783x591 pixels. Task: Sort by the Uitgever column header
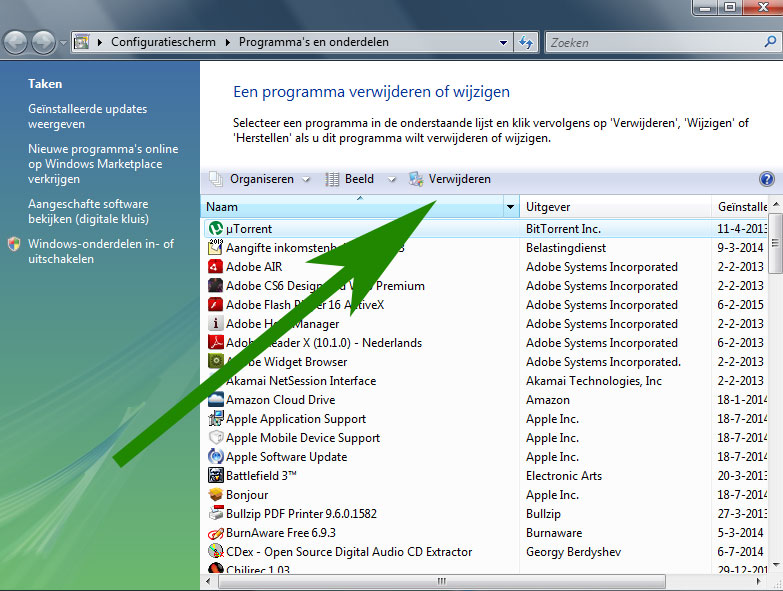(x=615, y=207)
